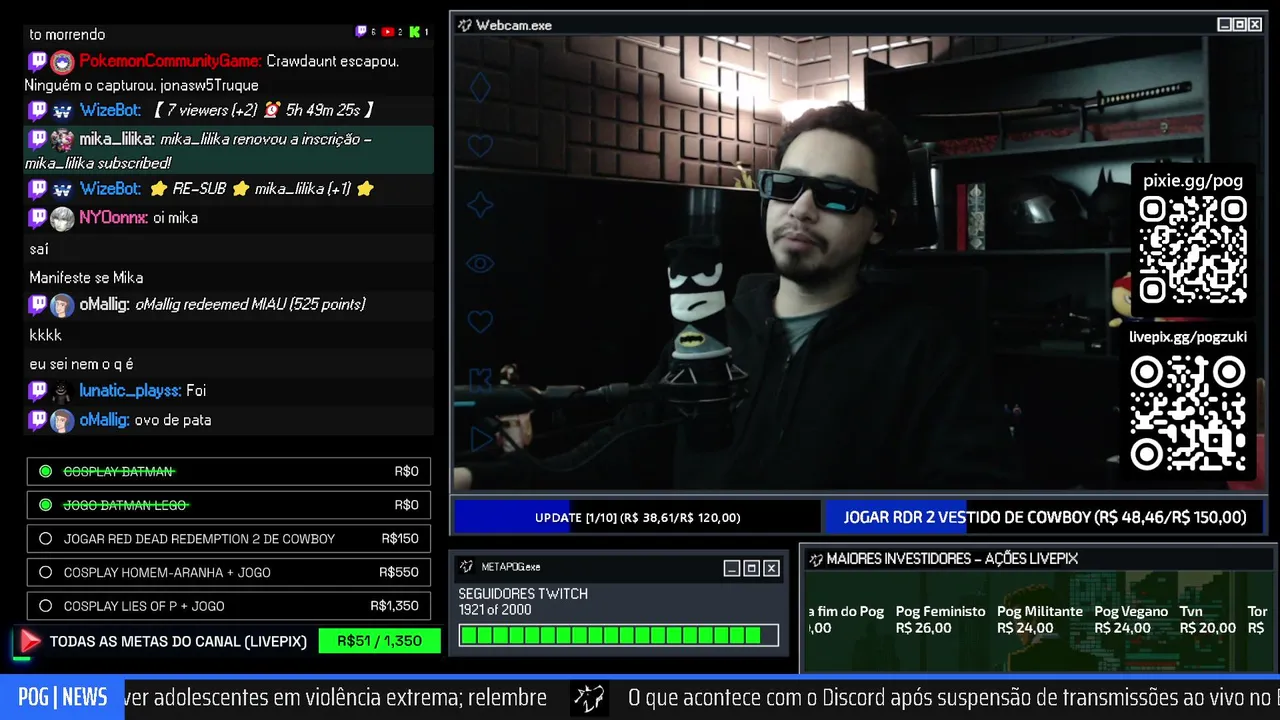Click the alarm clock emoji in WizeBot's uptime message

(x=272, y=110)
